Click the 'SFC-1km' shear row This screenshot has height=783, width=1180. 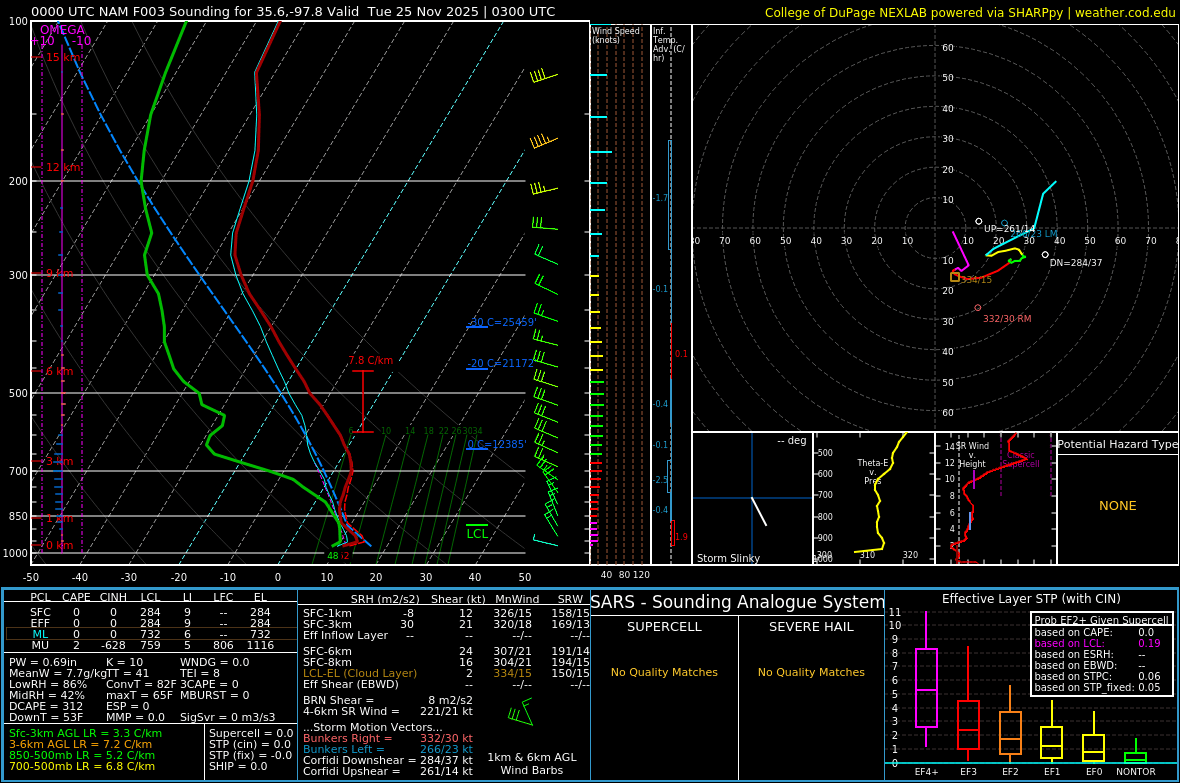tap(446, 613)
